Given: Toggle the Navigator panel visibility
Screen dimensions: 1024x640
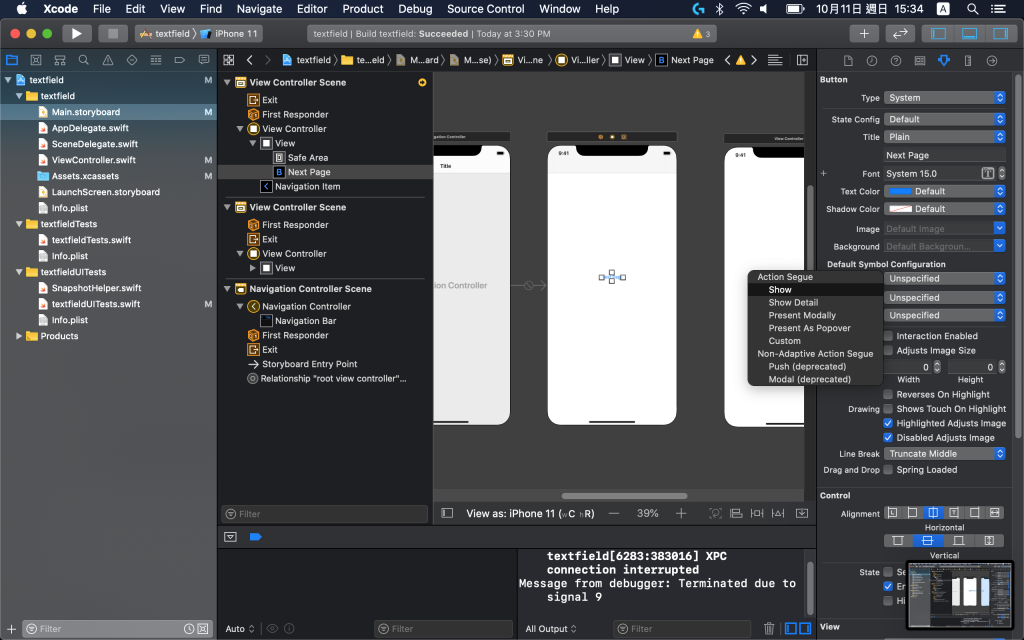Looking at the screenshot, I should coord(939,33).
